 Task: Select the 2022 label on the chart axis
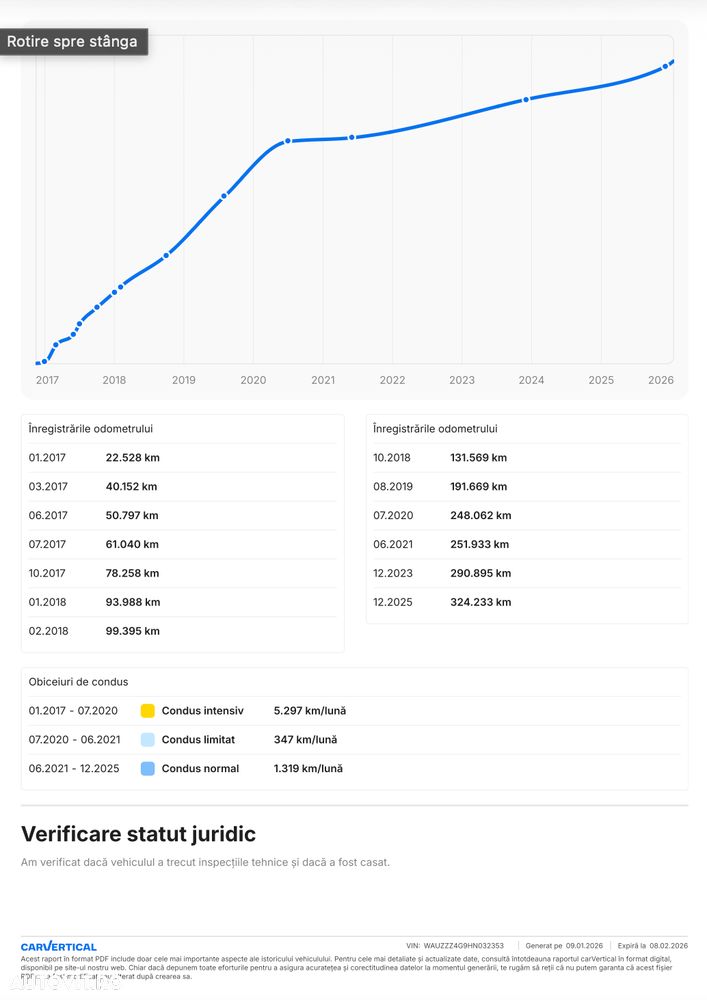tap(392, 380)
